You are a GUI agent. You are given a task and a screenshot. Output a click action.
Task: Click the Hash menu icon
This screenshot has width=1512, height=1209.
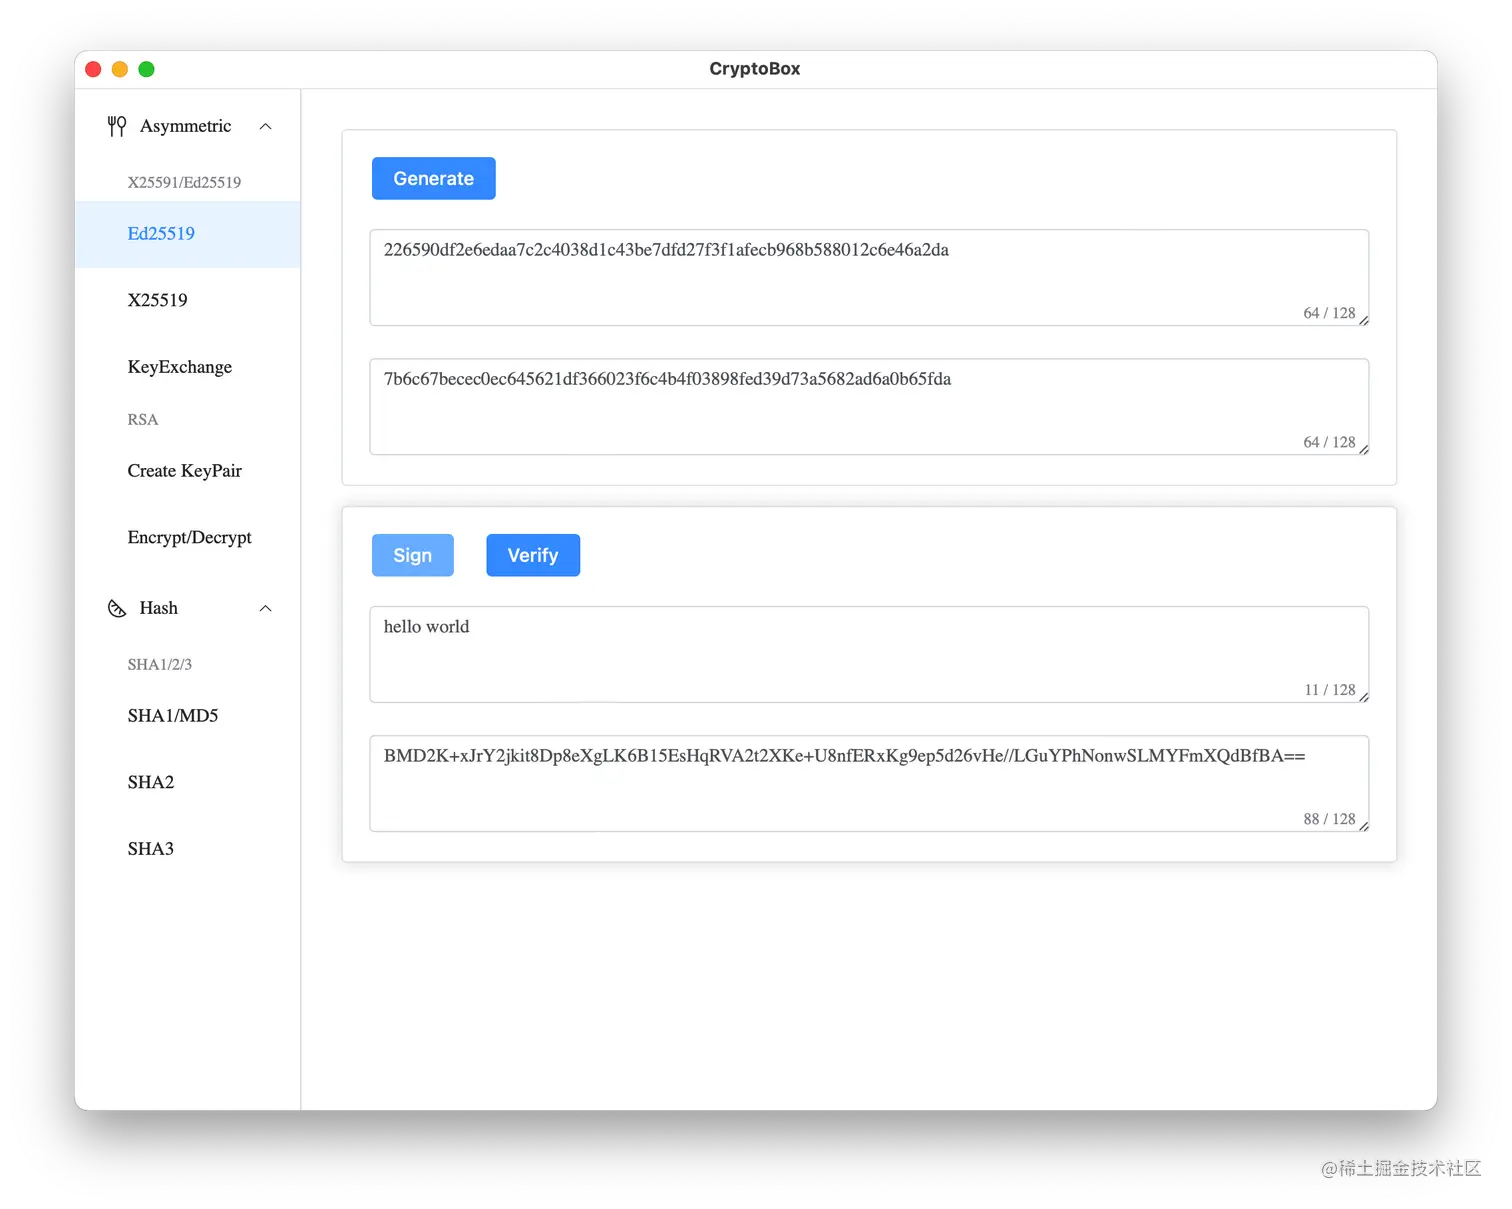117,608
